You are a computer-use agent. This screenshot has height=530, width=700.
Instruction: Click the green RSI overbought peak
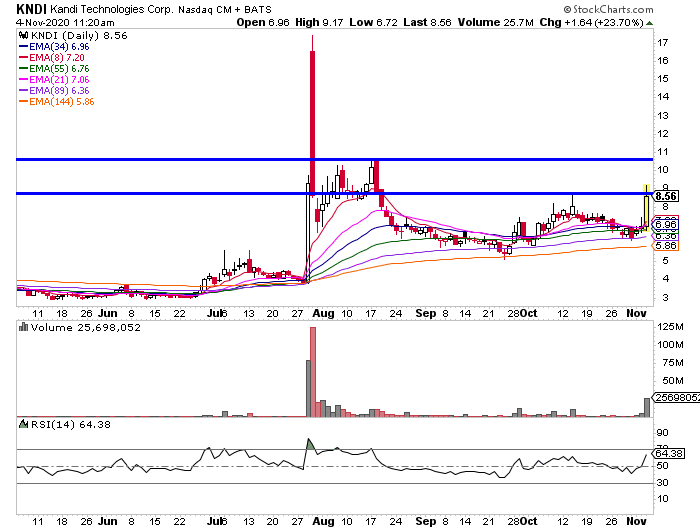click(x=310, y=444)
